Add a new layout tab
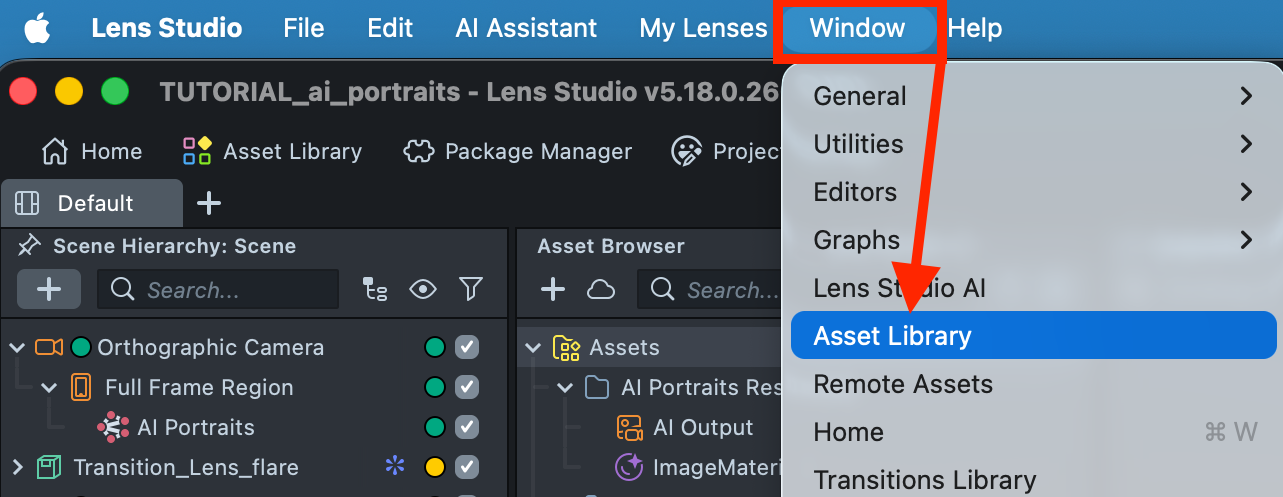Image resolution: width=1283 pixels, height=497 pixels. tap(208, 204)
